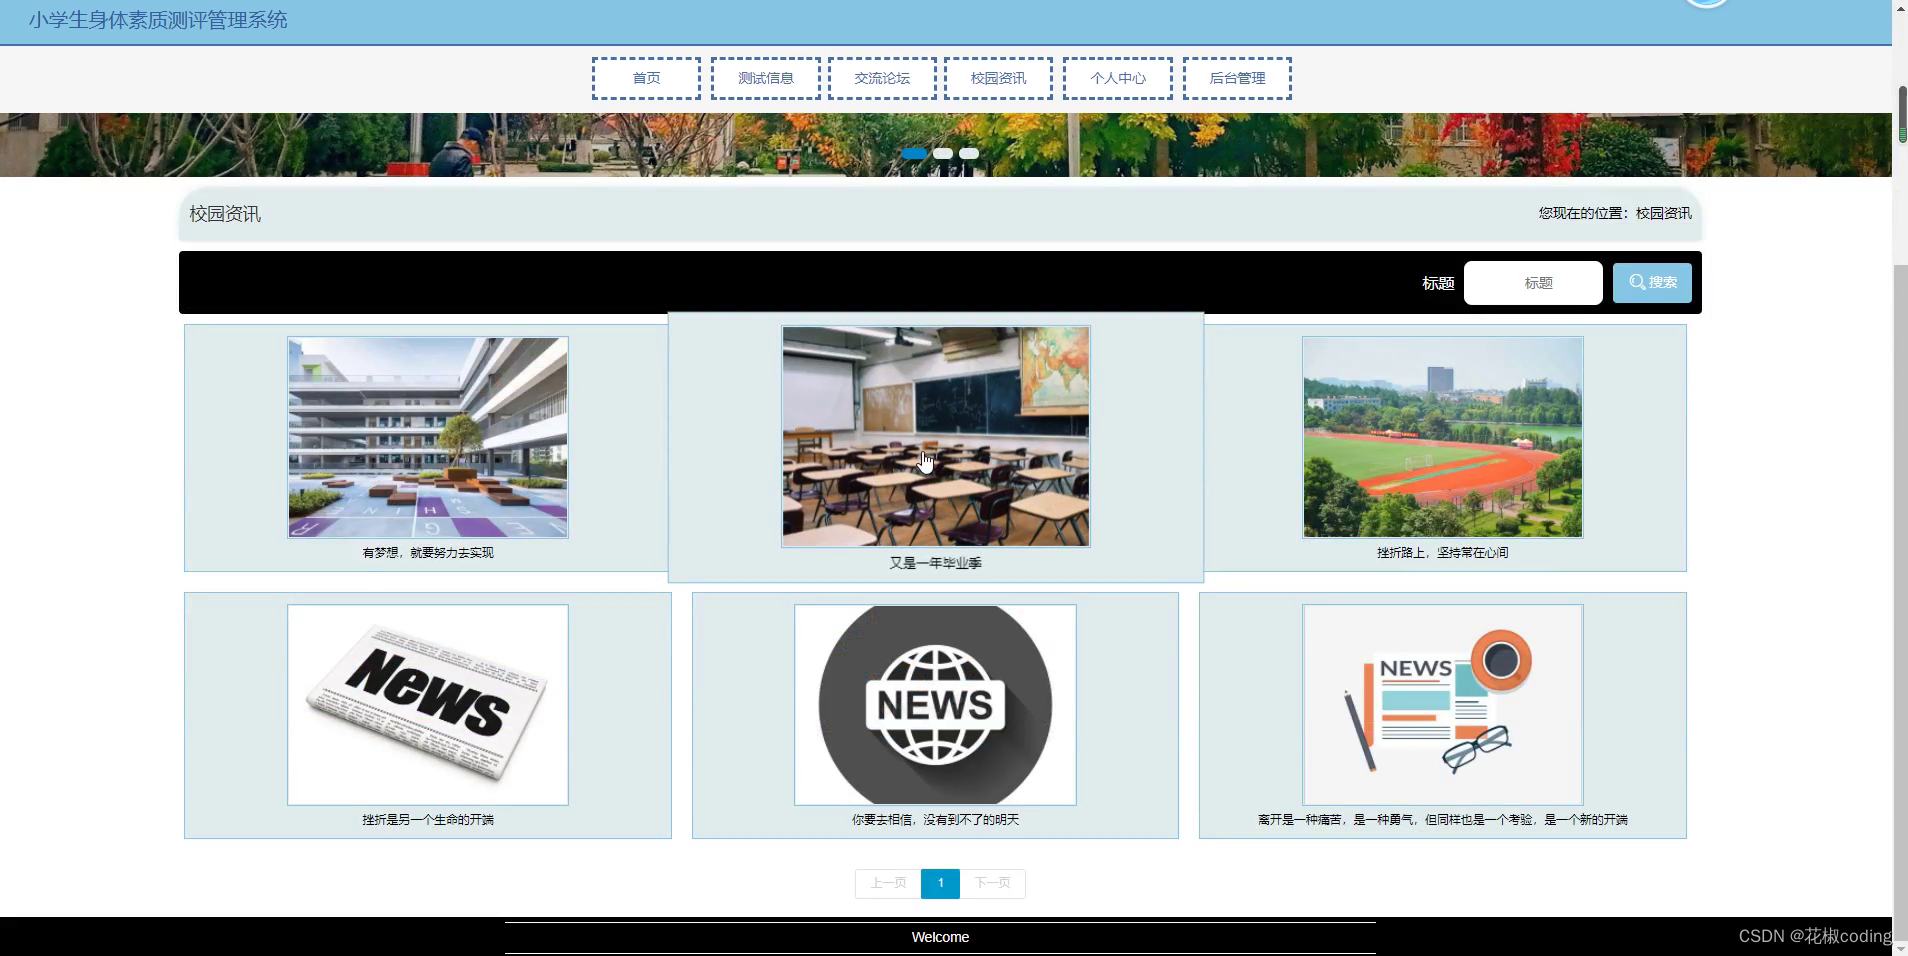Screen dimensions: 1908x956
Task: Click the Welcome footer text
Action: tap(940, 937)
